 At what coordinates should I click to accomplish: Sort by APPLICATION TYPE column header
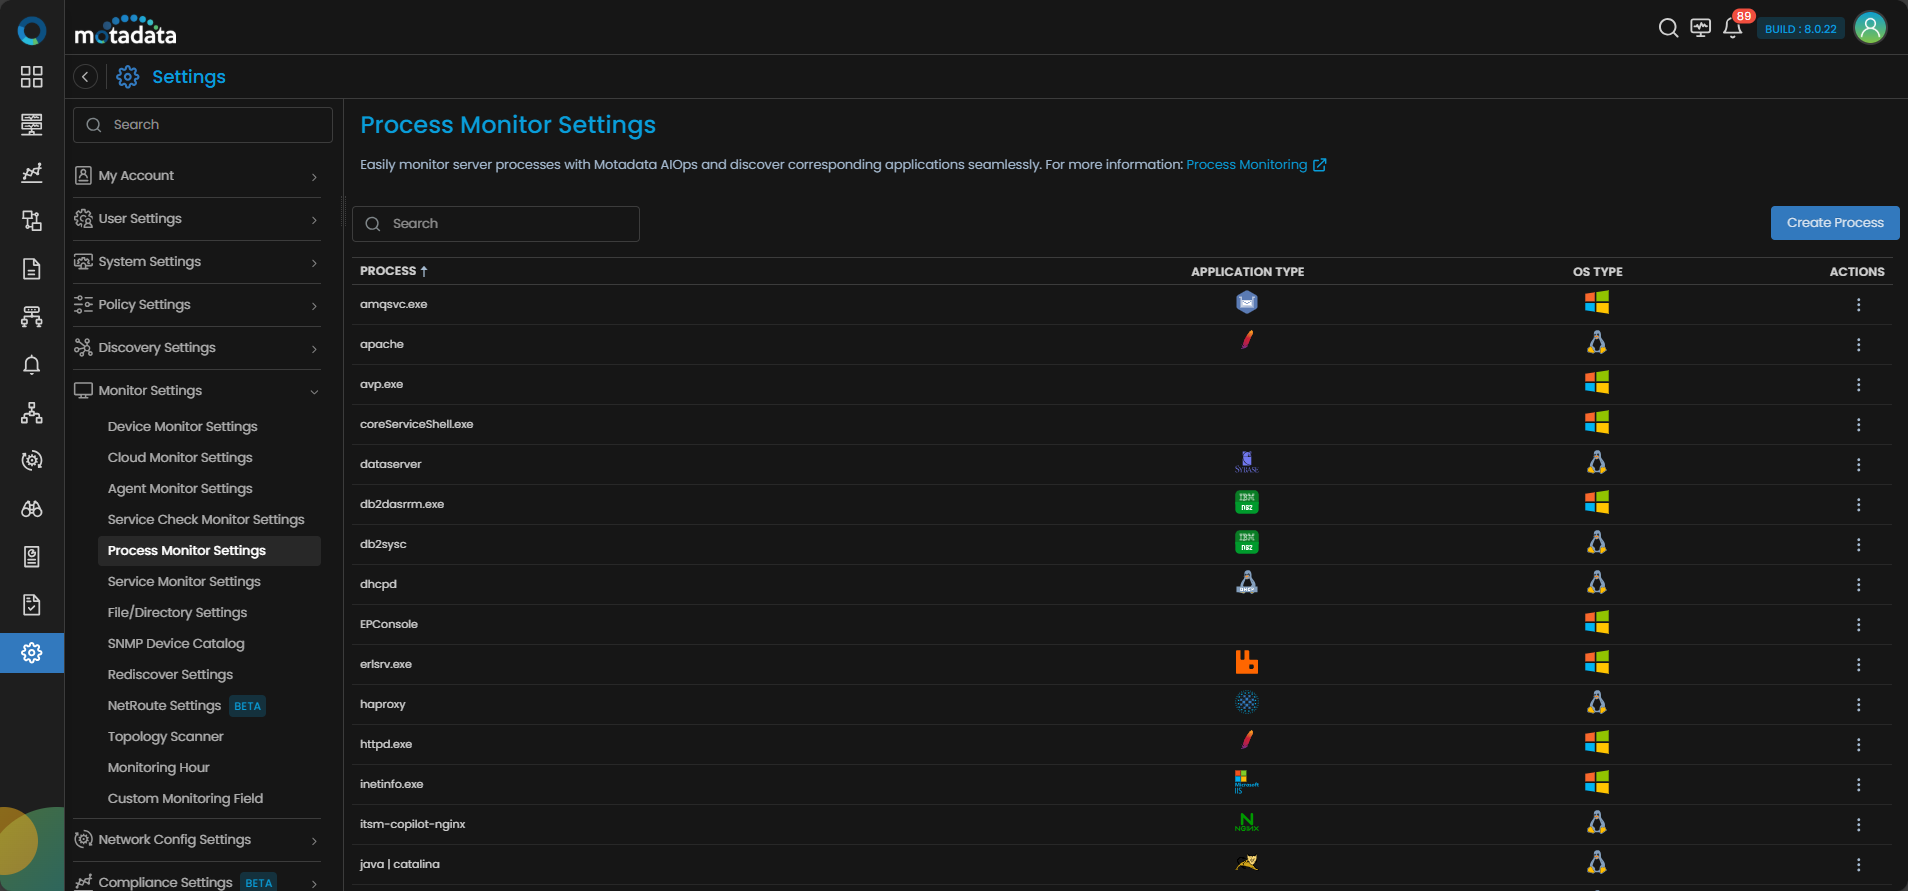pyautogui.click(x=1247, y=272)
